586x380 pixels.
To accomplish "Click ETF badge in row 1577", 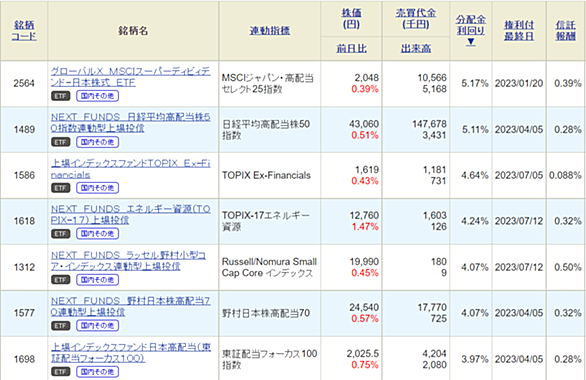I will tap(61, 326).
